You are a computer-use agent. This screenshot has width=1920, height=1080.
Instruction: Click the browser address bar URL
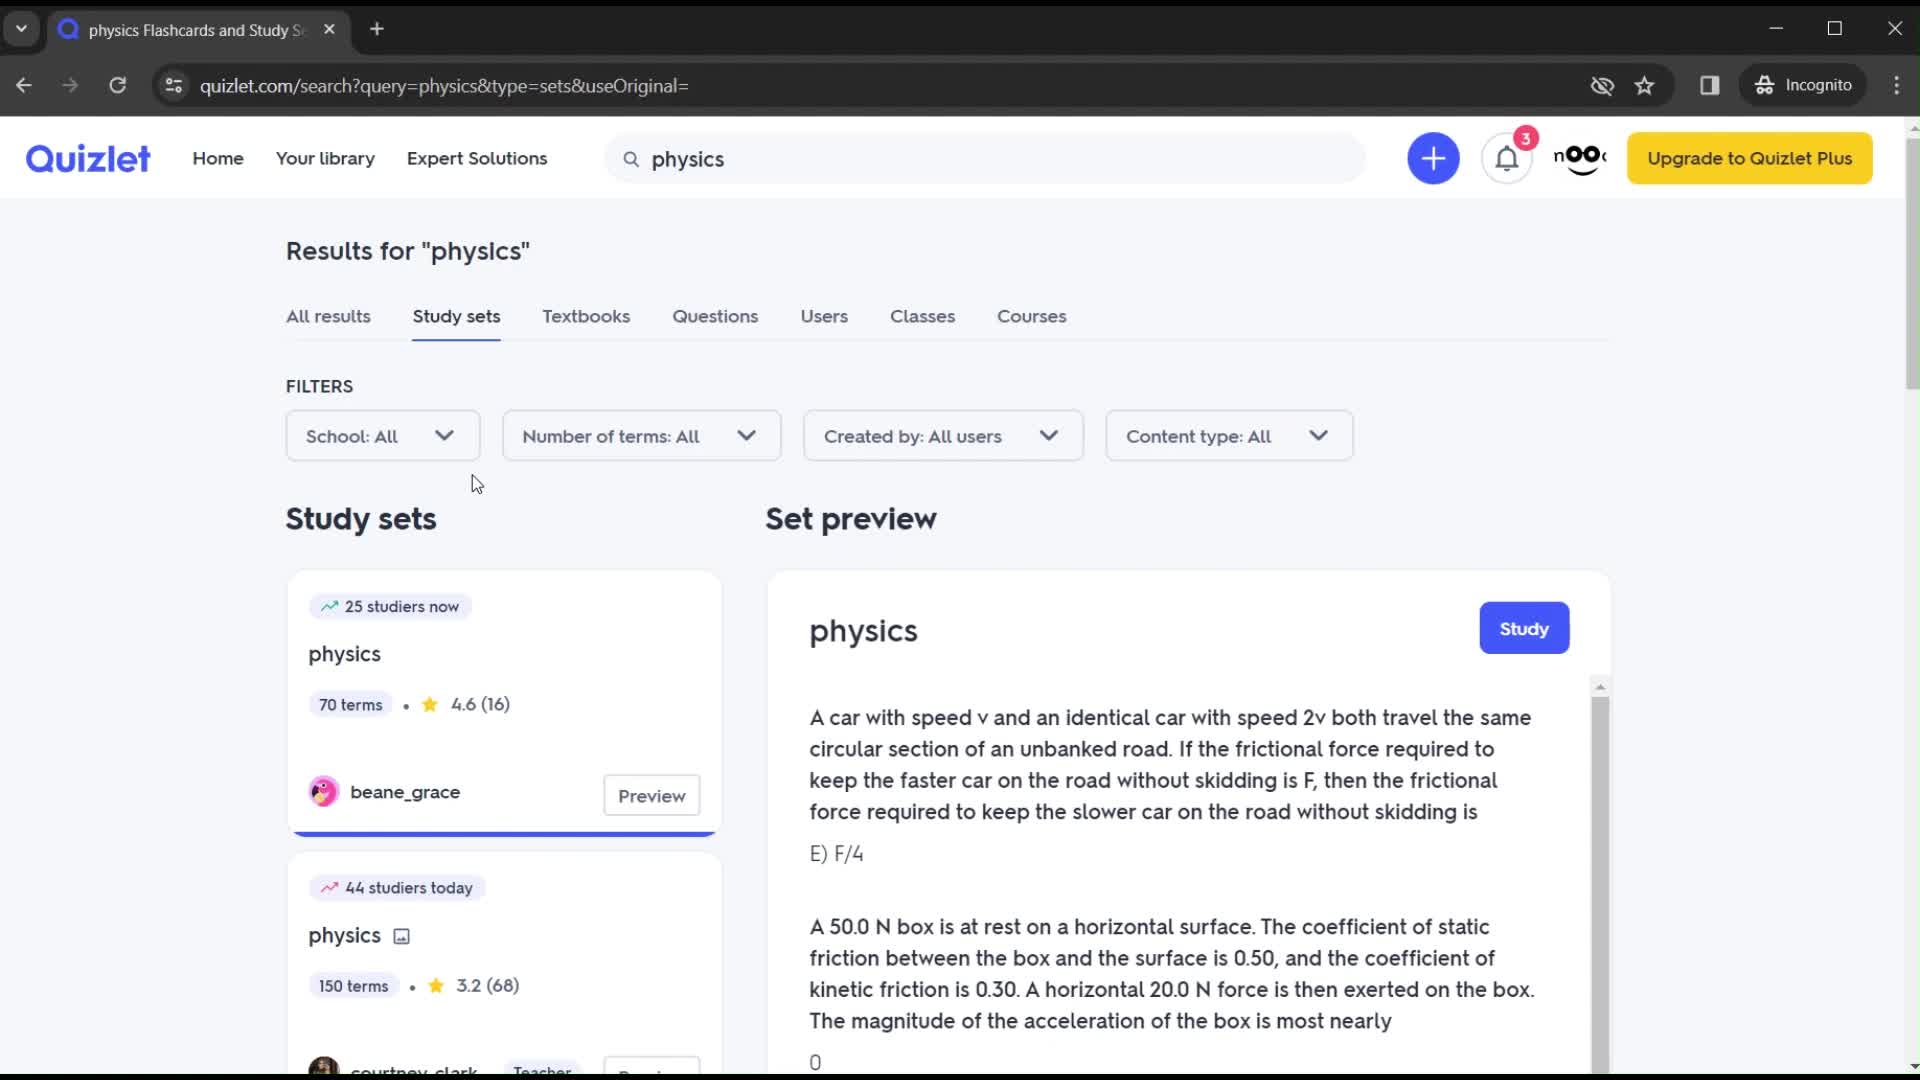444,86
